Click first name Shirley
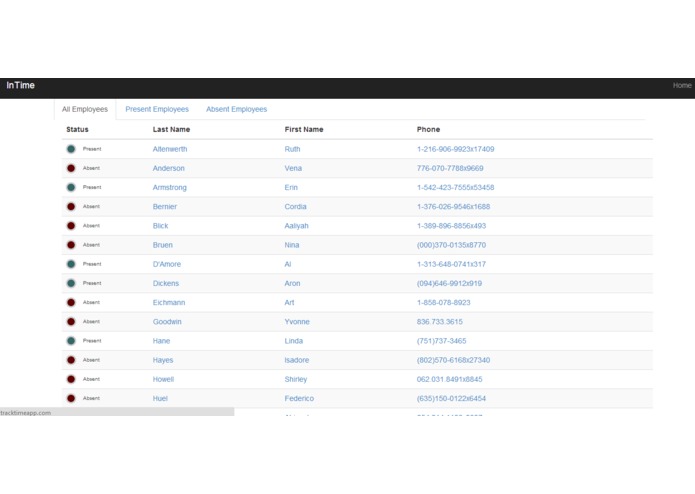Image resolution: width=695 pixels, height=494 pixels. pyautogui.click(x=296, y=379)
